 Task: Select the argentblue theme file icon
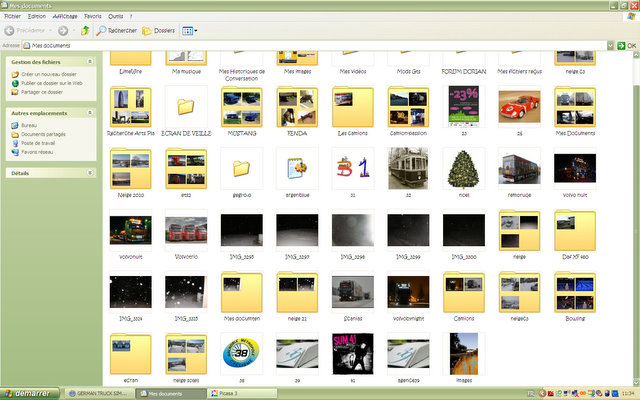pyautogui.click(x=297, y=168)
